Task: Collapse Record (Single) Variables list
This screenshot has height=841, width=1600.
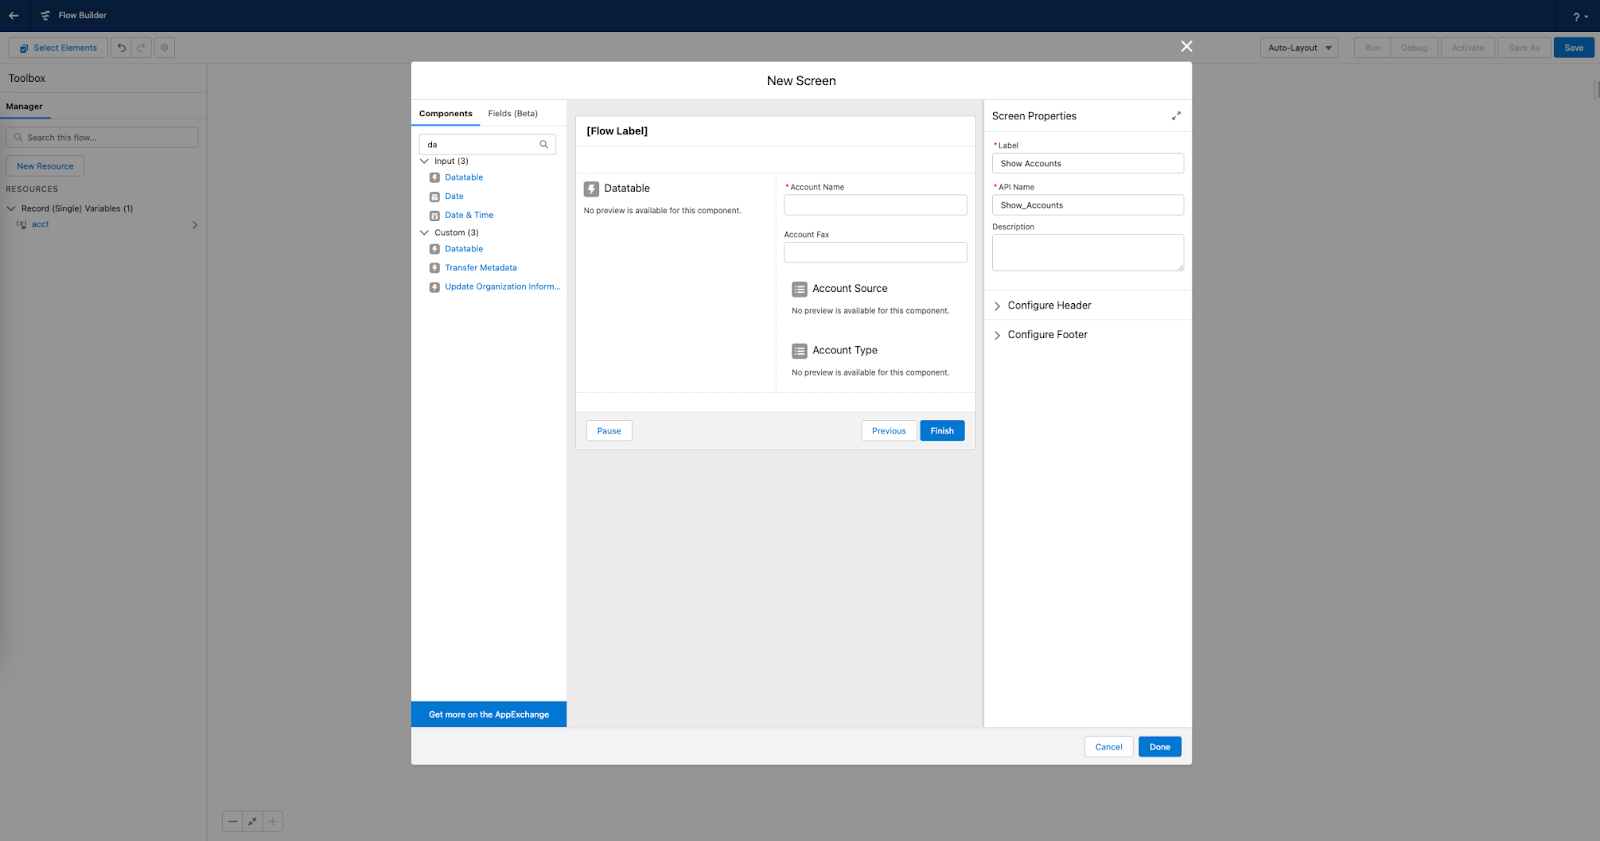Action: tap(11, 209)
